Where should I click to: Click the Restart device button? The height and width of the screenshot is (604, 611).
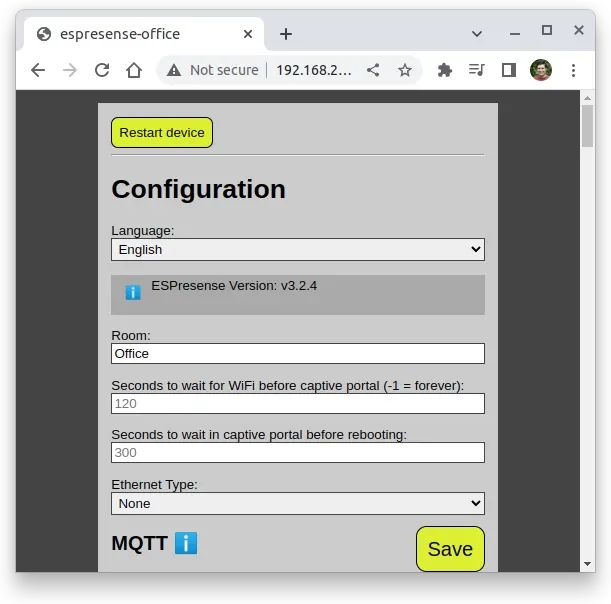click(x=162, y=132)
